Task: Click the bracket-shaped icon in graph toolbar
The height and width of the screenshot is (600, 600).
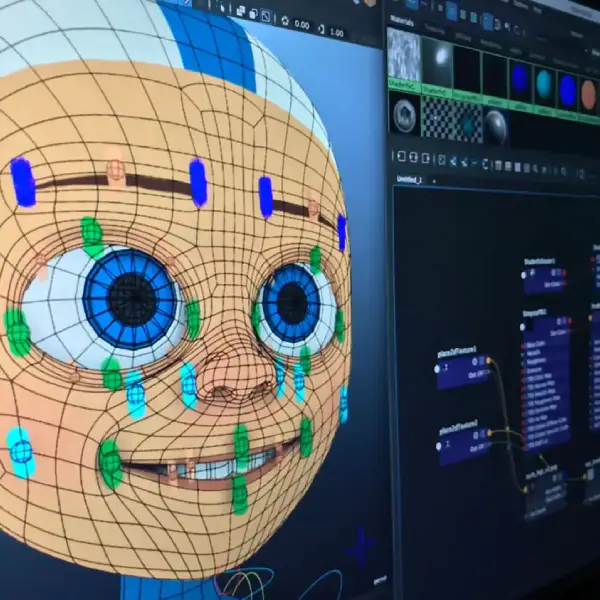Action: (485, 165)
